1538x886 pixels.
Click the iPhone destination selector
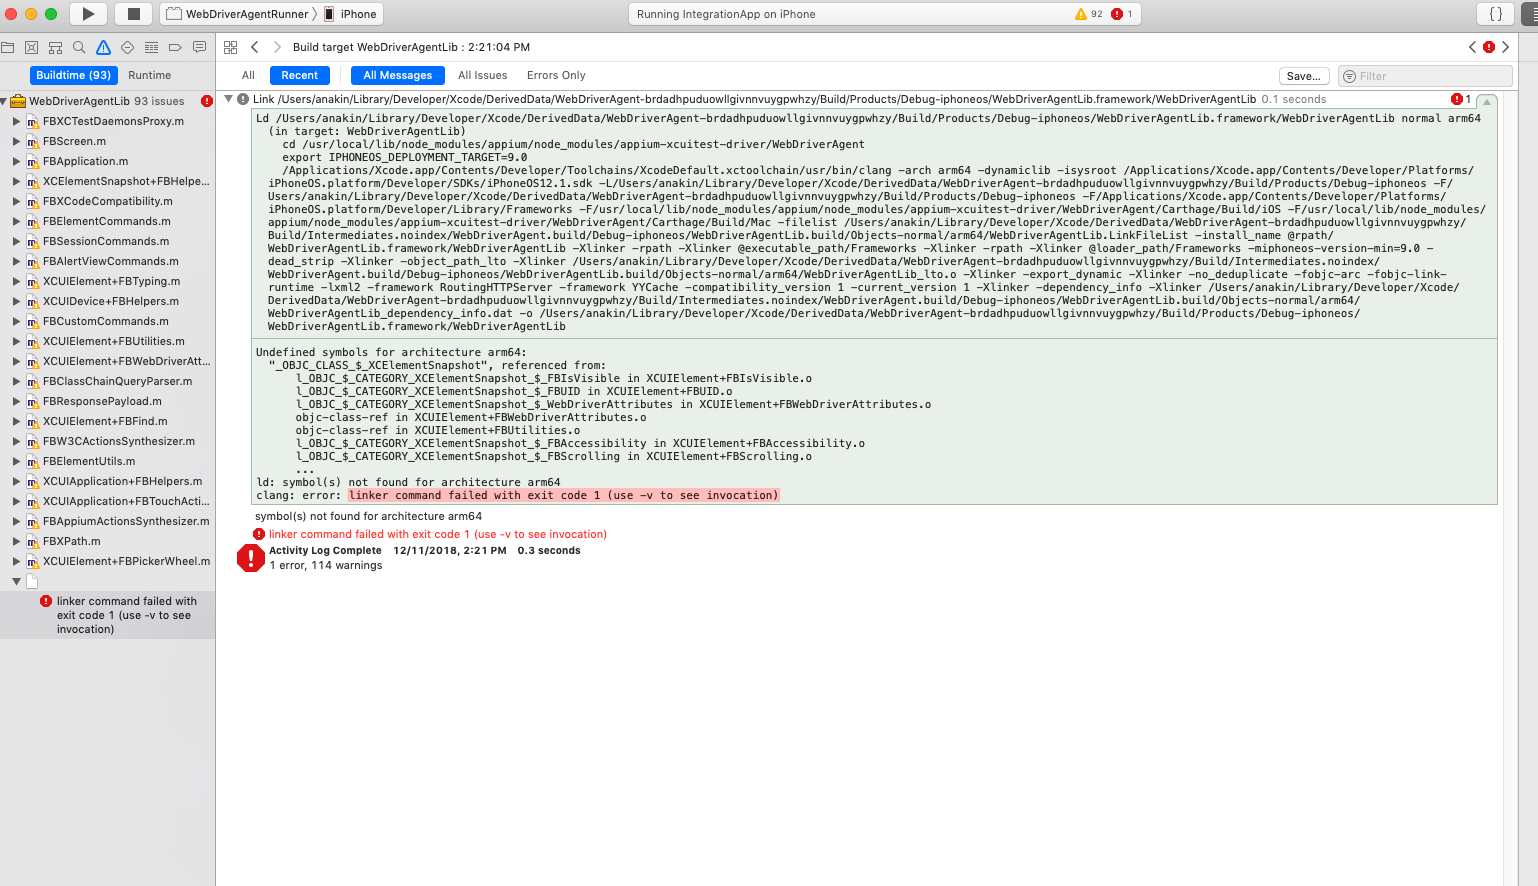(351, 14)
